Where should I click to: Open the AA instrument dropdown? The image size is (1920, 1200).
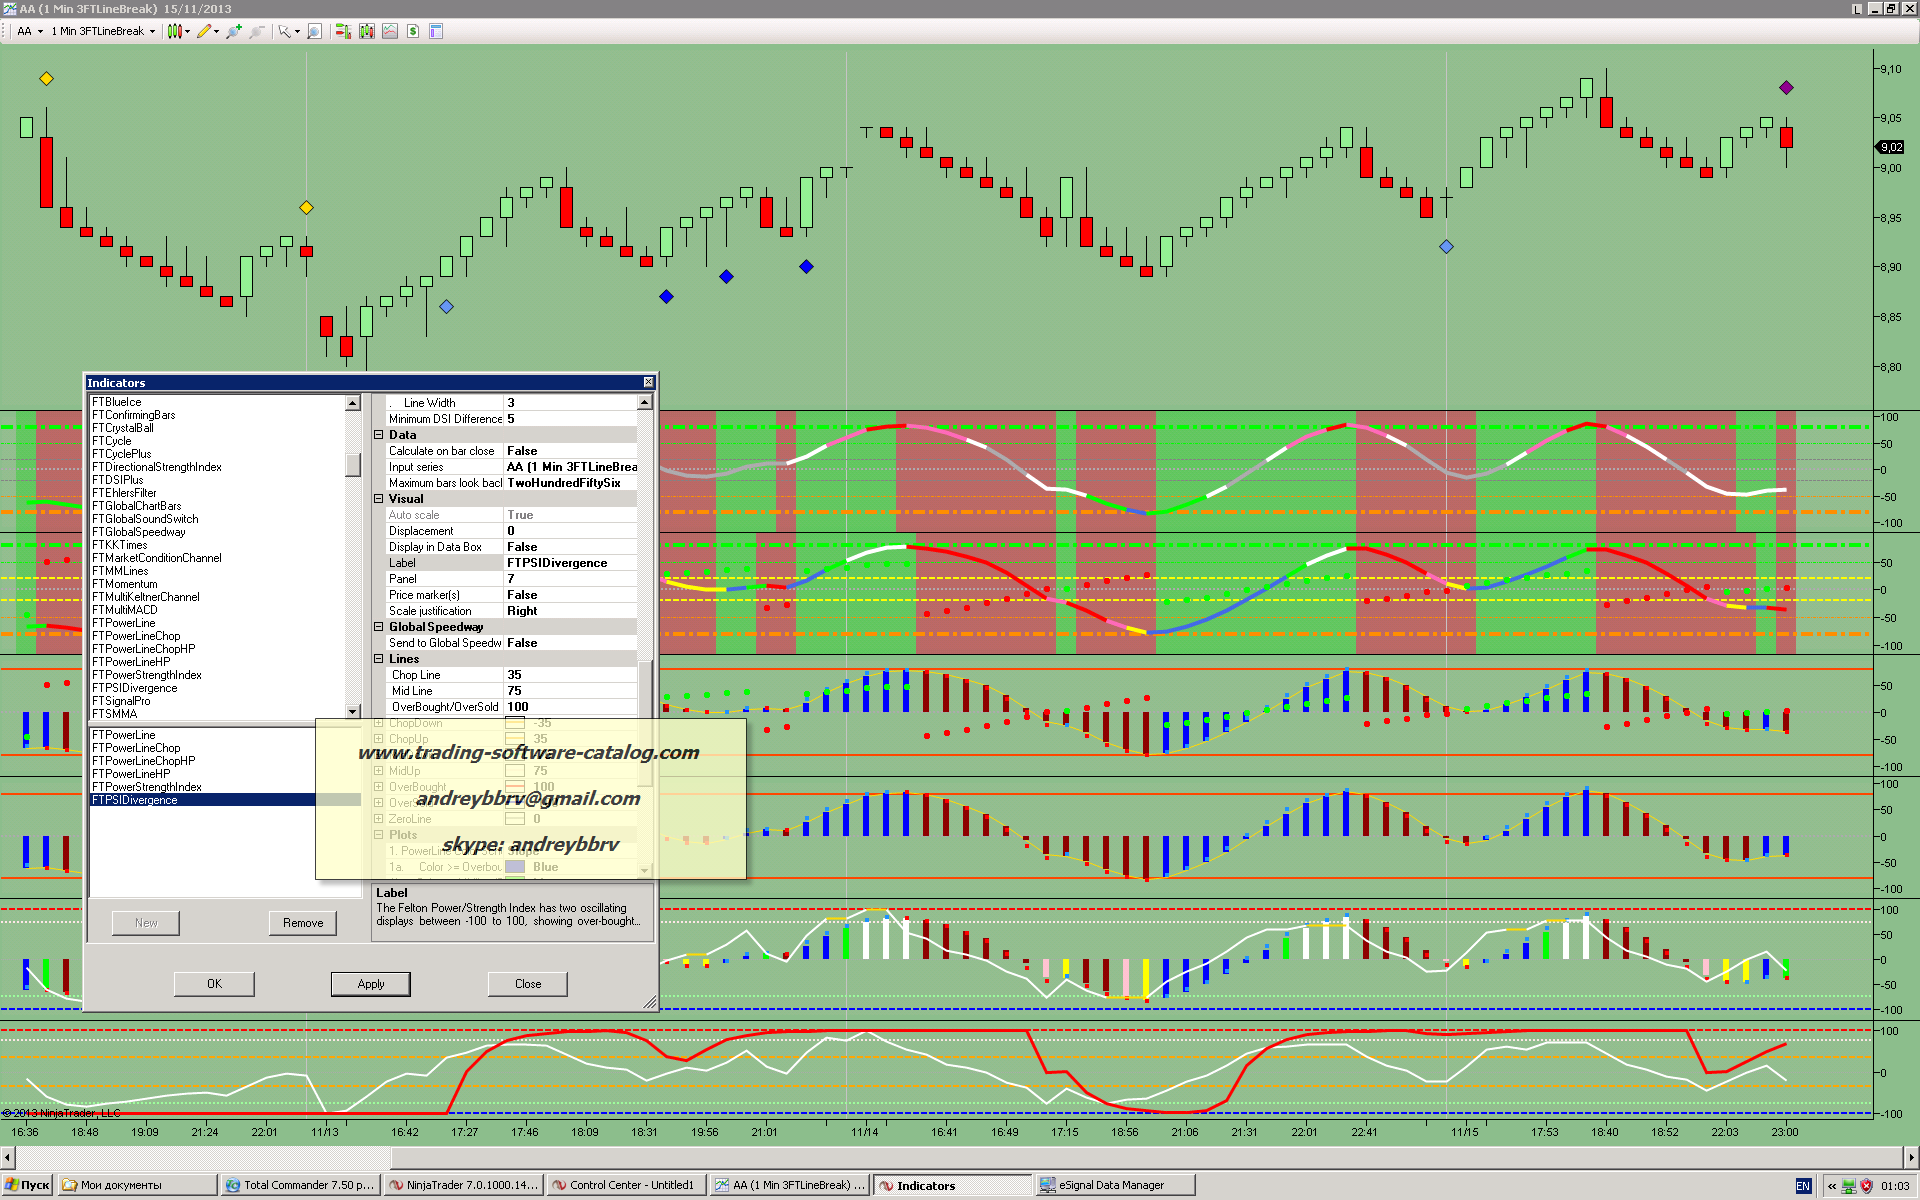coord(31,31)
